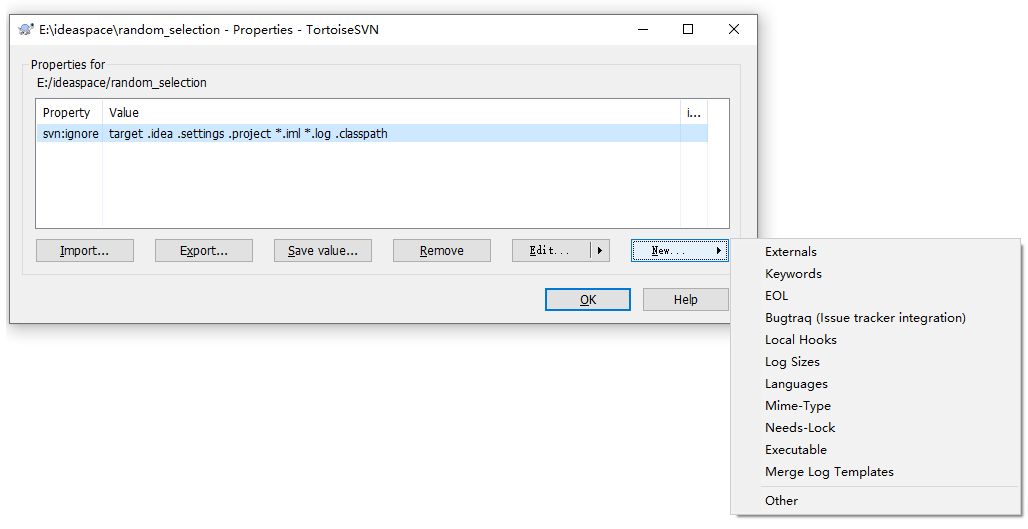Select the svn:ignore property cell

[x=70, y=134]
